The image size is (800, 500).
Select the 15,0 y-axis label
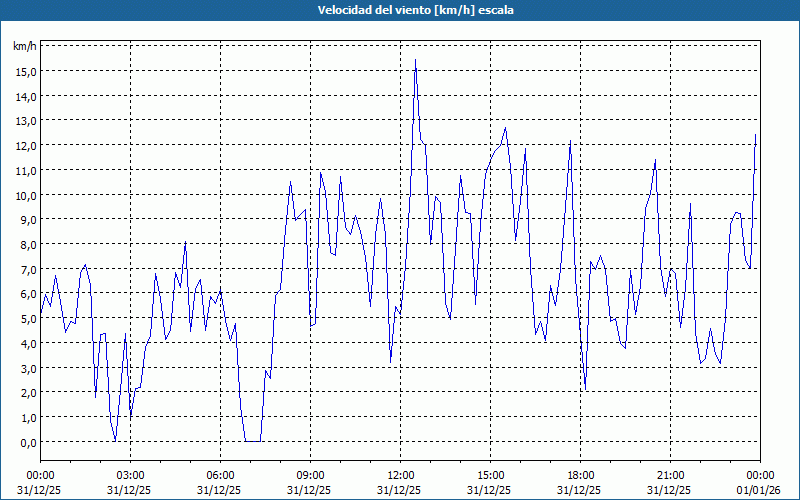pyautogui.click(x=26, y=72)
